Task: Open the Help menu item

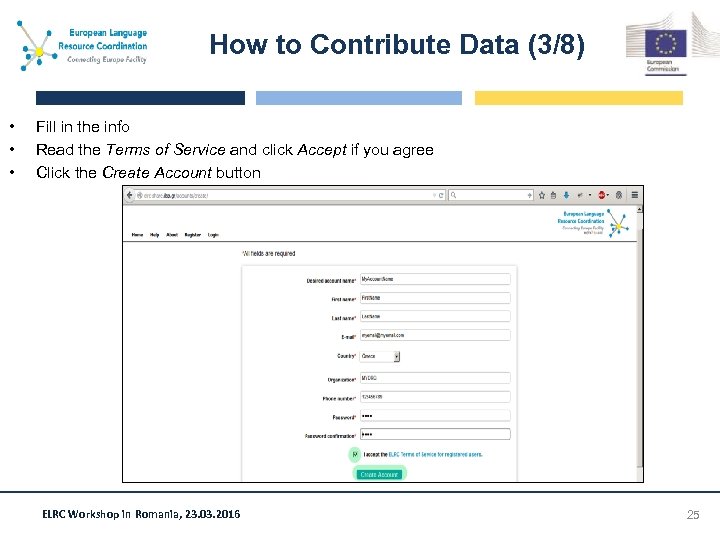Action: [155, 235]
